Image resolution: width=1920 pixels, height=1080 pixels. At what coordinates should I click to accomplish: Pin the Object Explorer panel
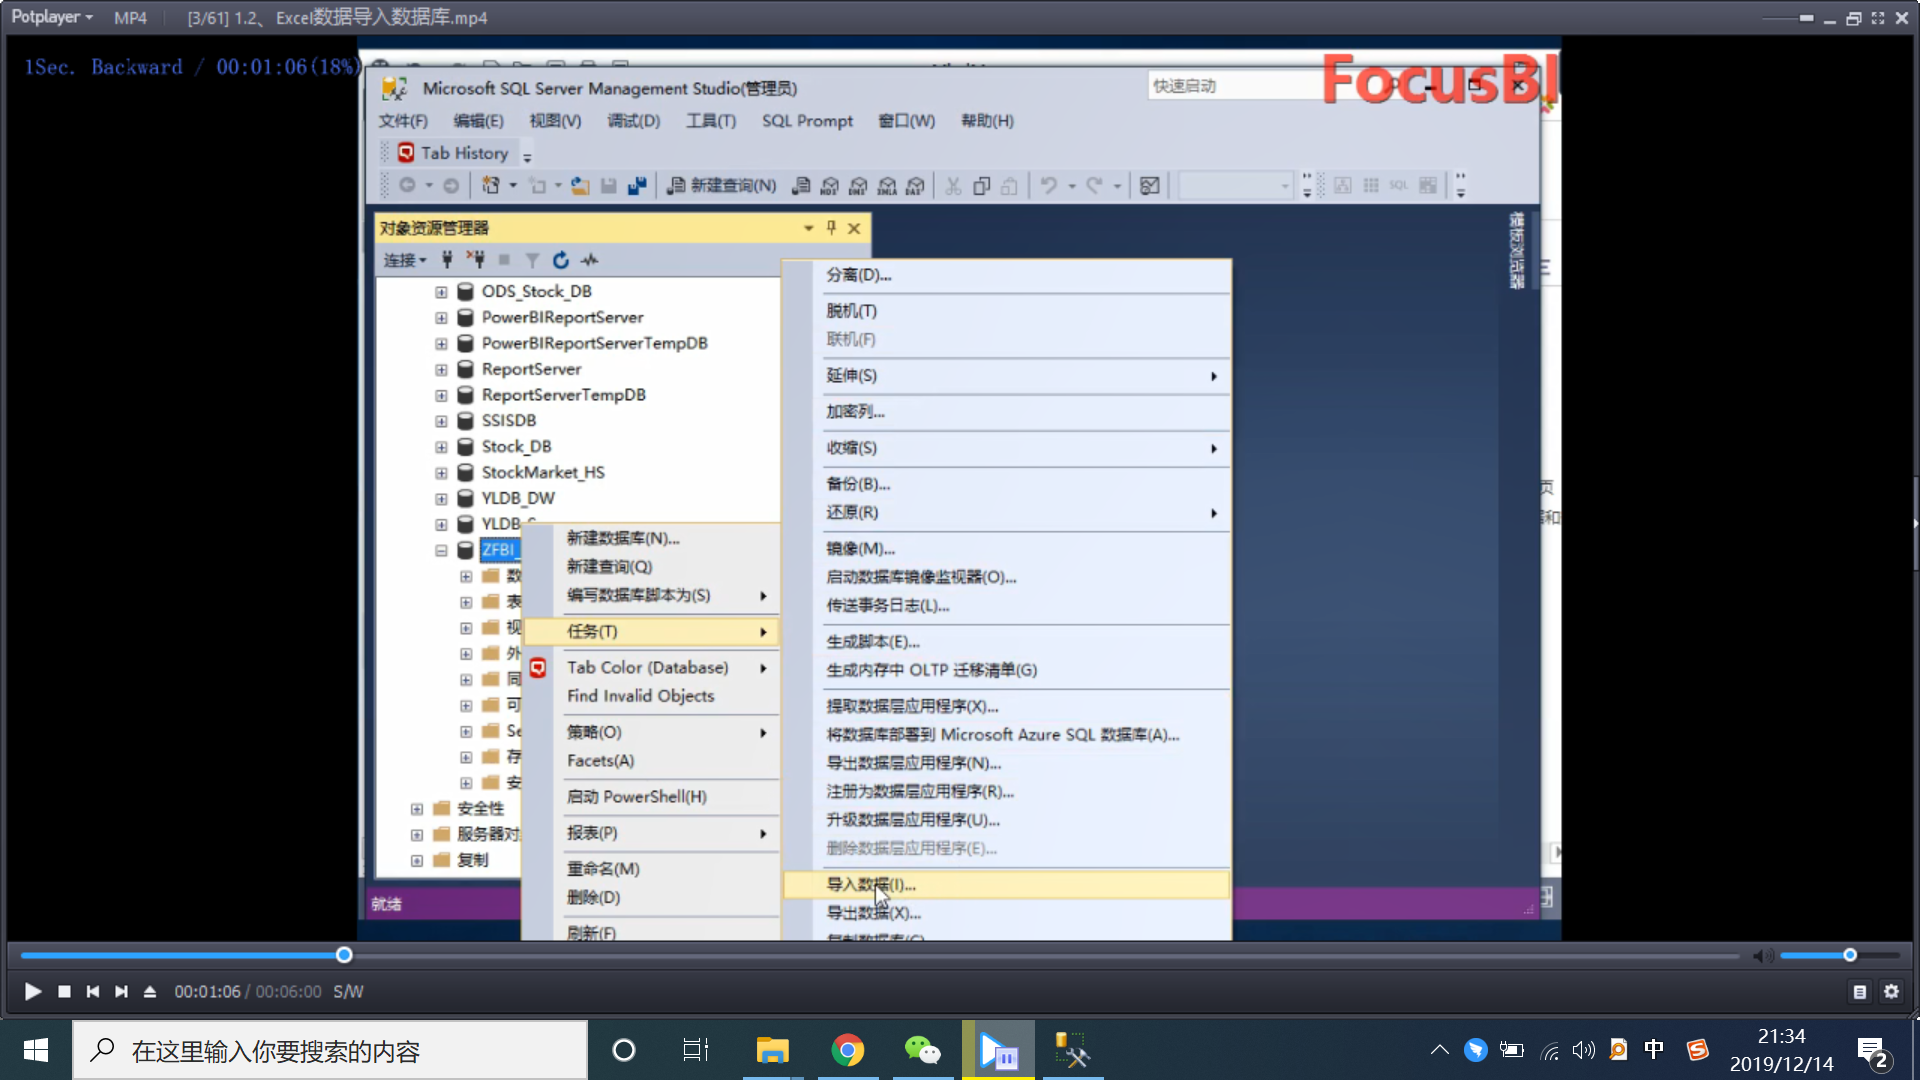[831, 228]
